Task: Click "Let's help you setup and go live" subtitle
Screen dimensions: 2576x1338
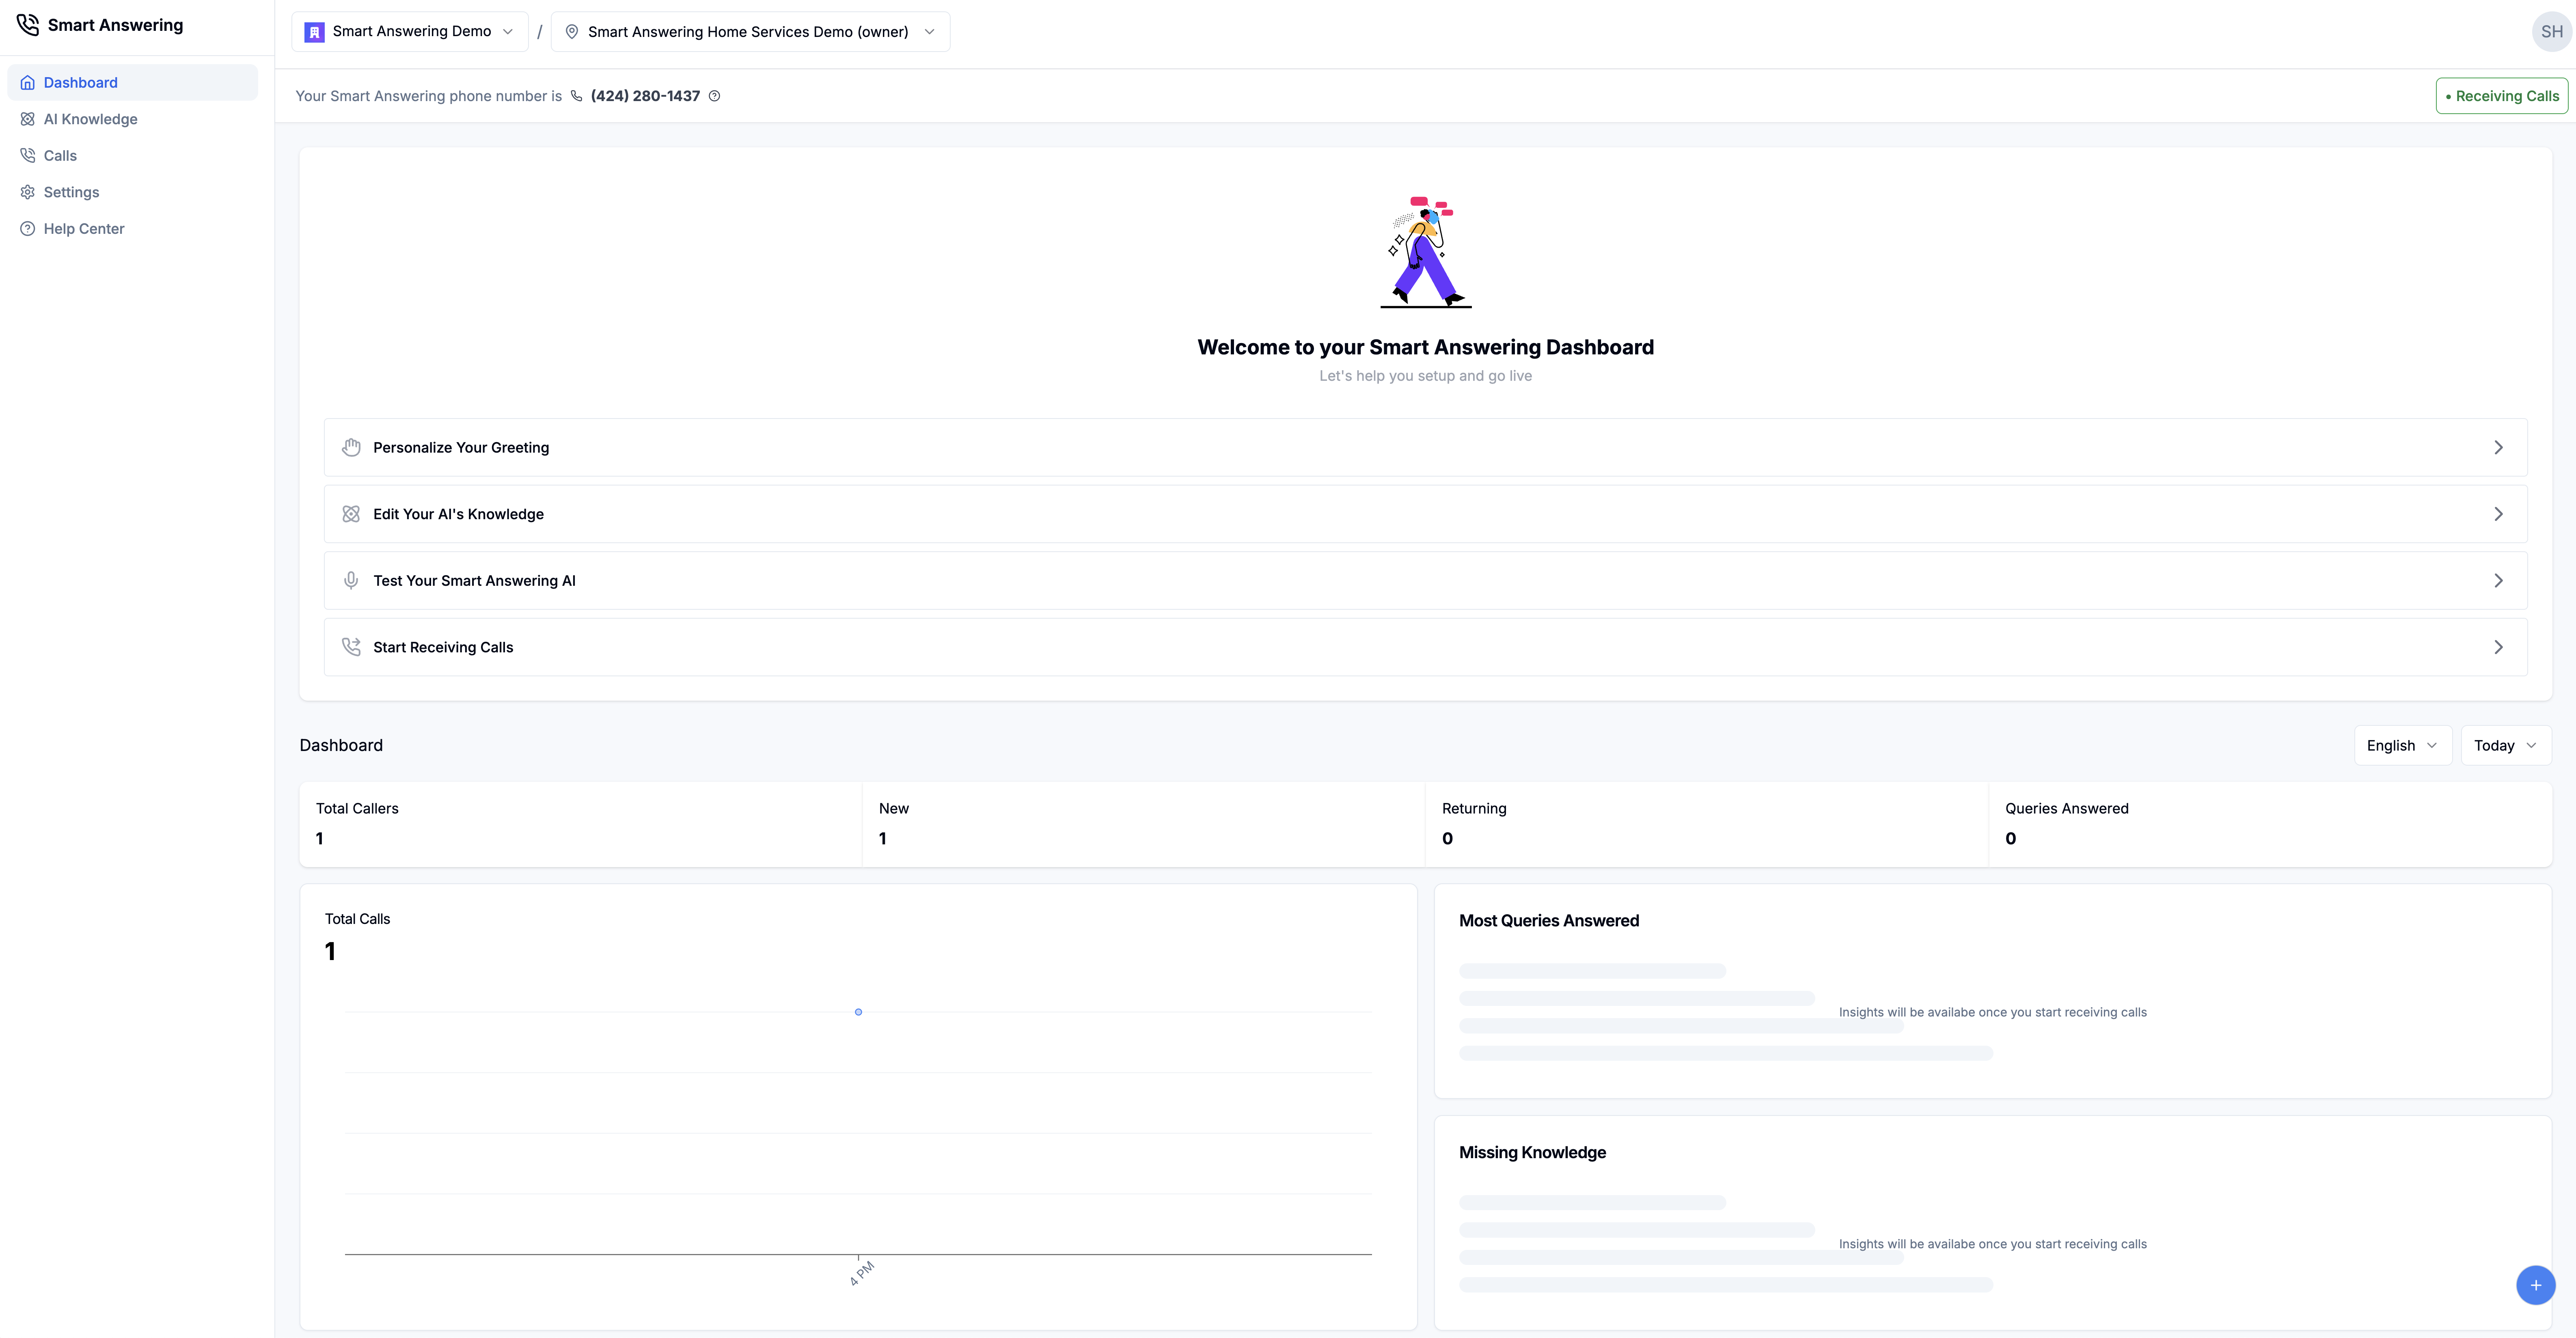Action: point(1425,376)
